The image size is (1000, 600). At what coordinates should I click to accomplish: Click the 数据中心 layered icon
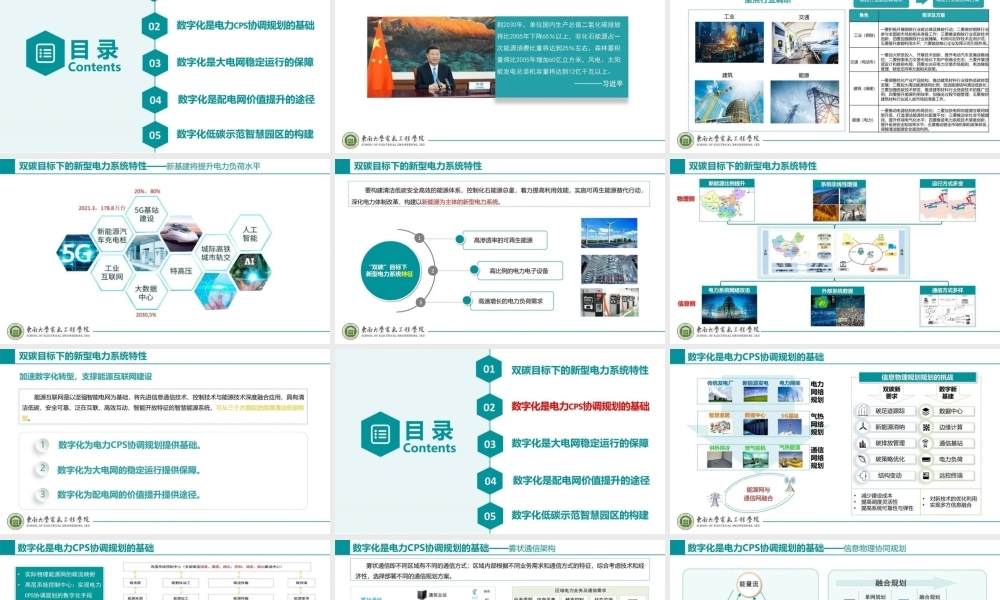tap(926, 411)
